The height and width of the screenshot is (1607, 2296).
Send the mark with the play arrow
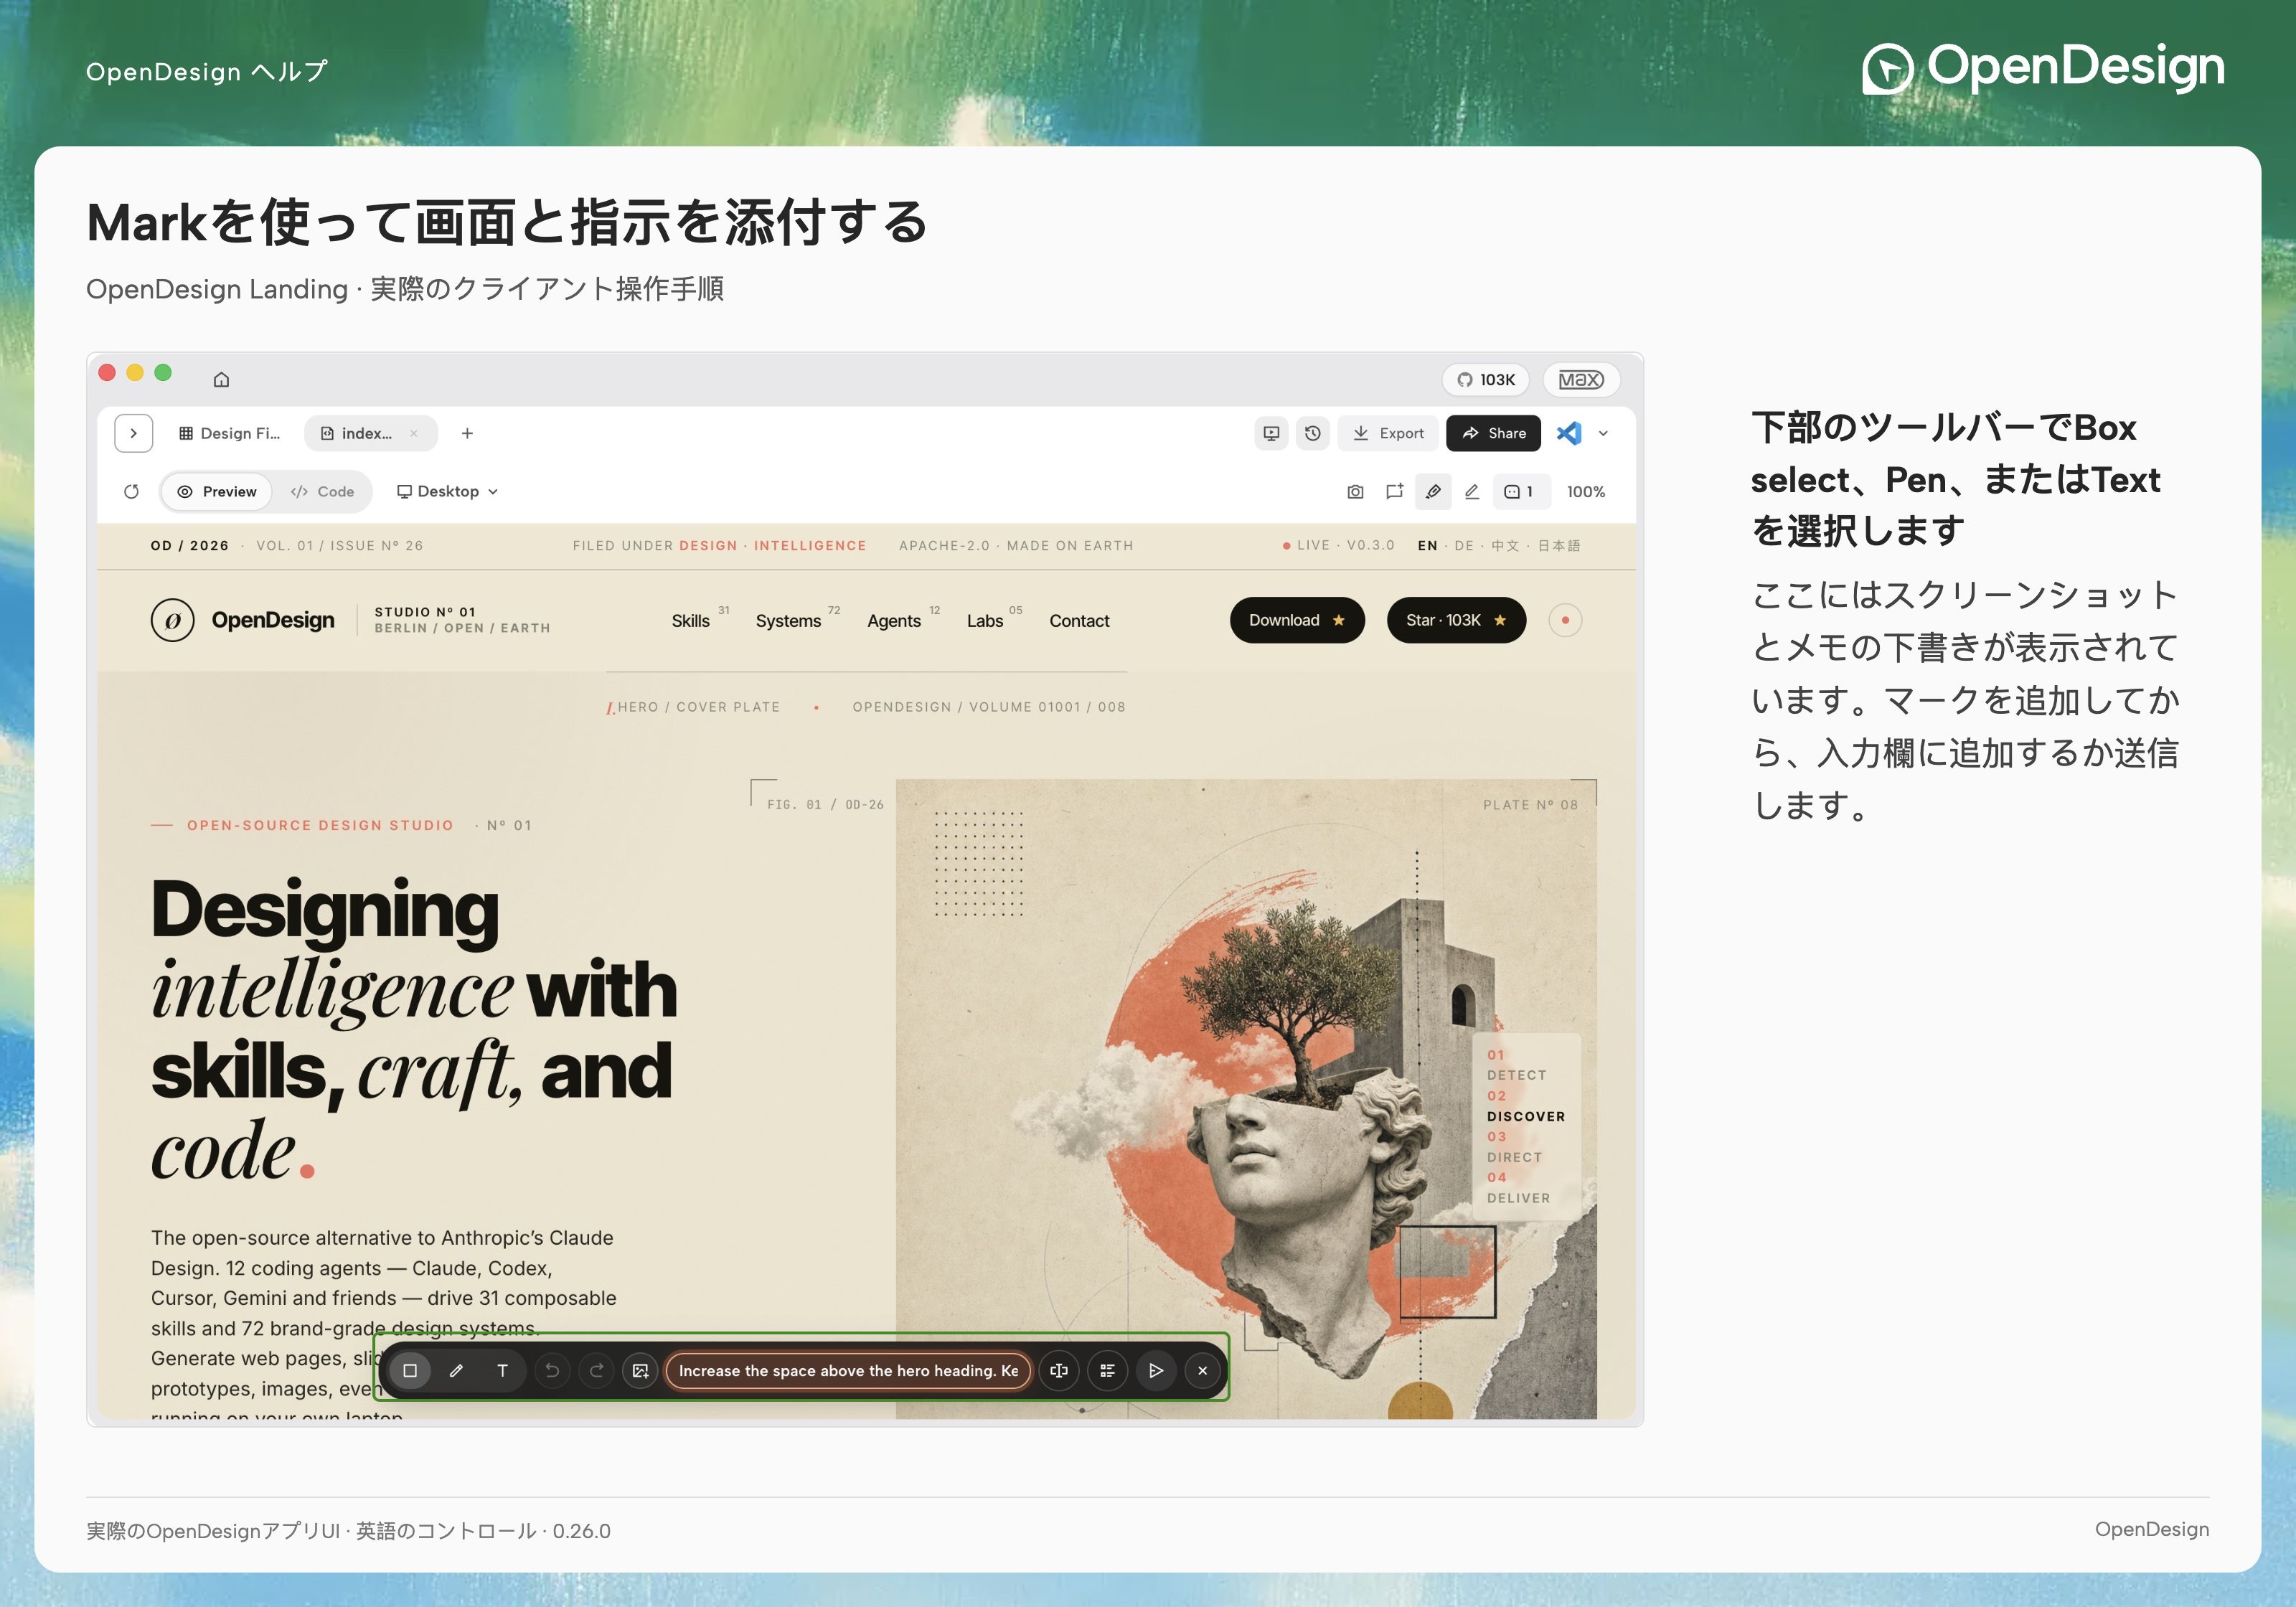pos(1155,1370)
